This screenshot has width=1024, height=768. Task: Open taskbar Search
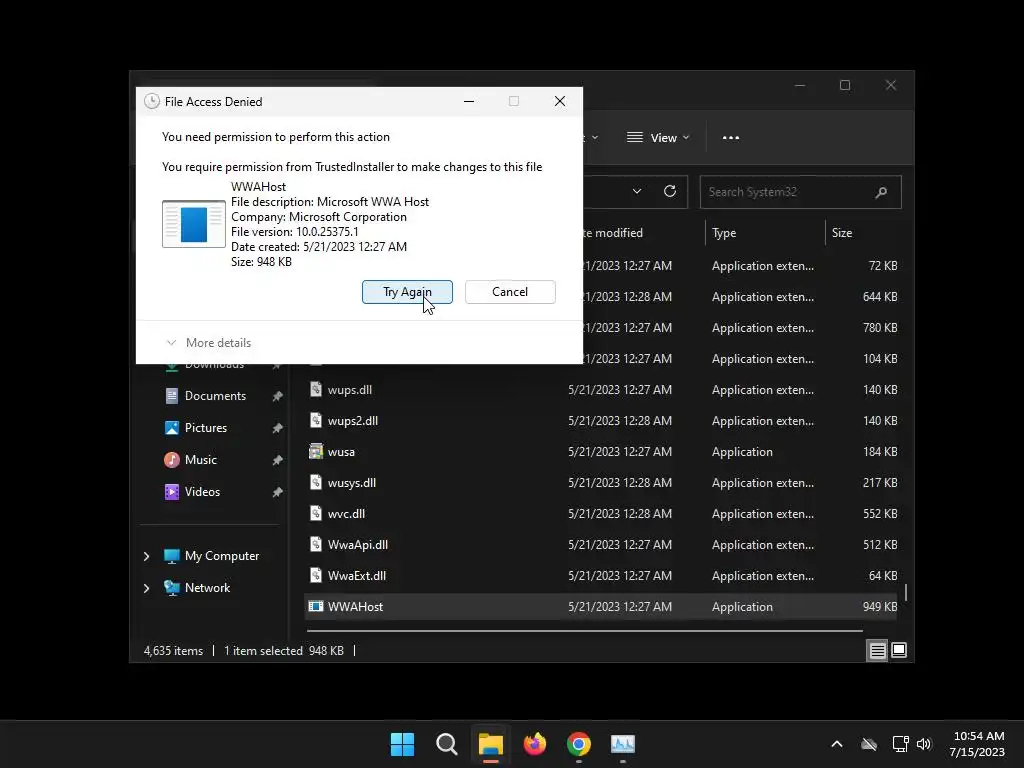pos(447,744)
